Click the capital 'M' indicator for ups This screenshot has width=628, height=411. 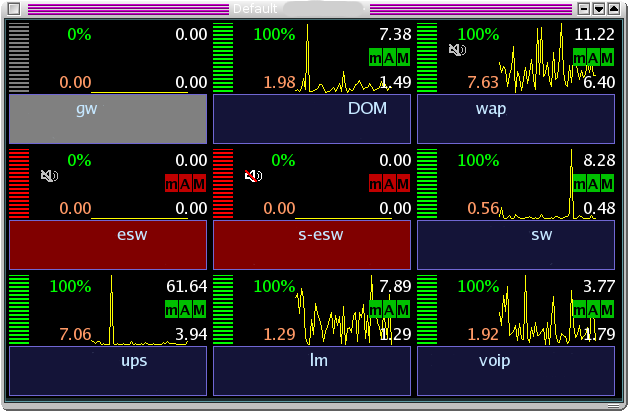click(199, 310)
